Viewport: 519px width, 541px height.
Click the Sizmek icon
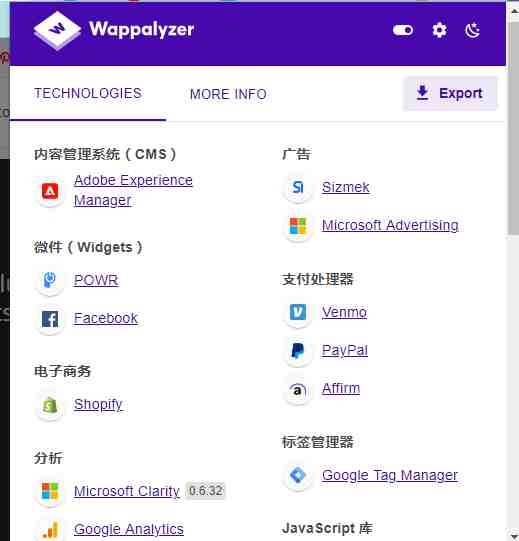[x=298, y=187]
